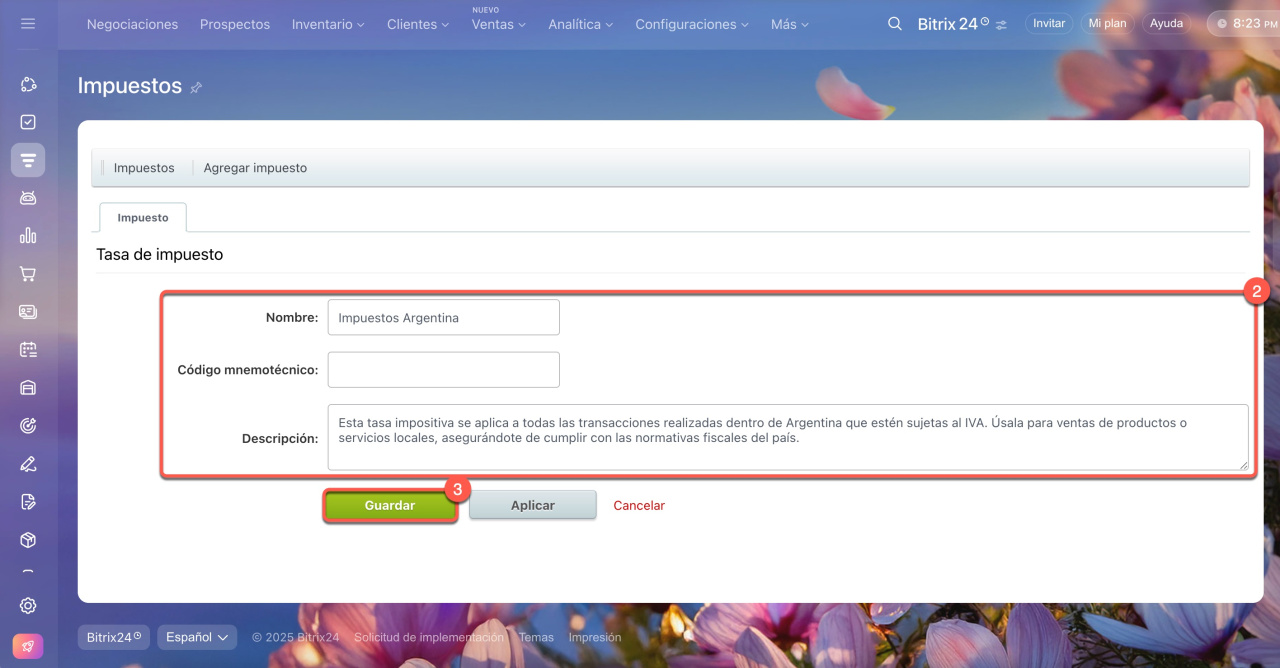Open the document edit icon in the sidebar
Image resolution: width=1280 pixels, height=668 pixels.
click(28, 502)
